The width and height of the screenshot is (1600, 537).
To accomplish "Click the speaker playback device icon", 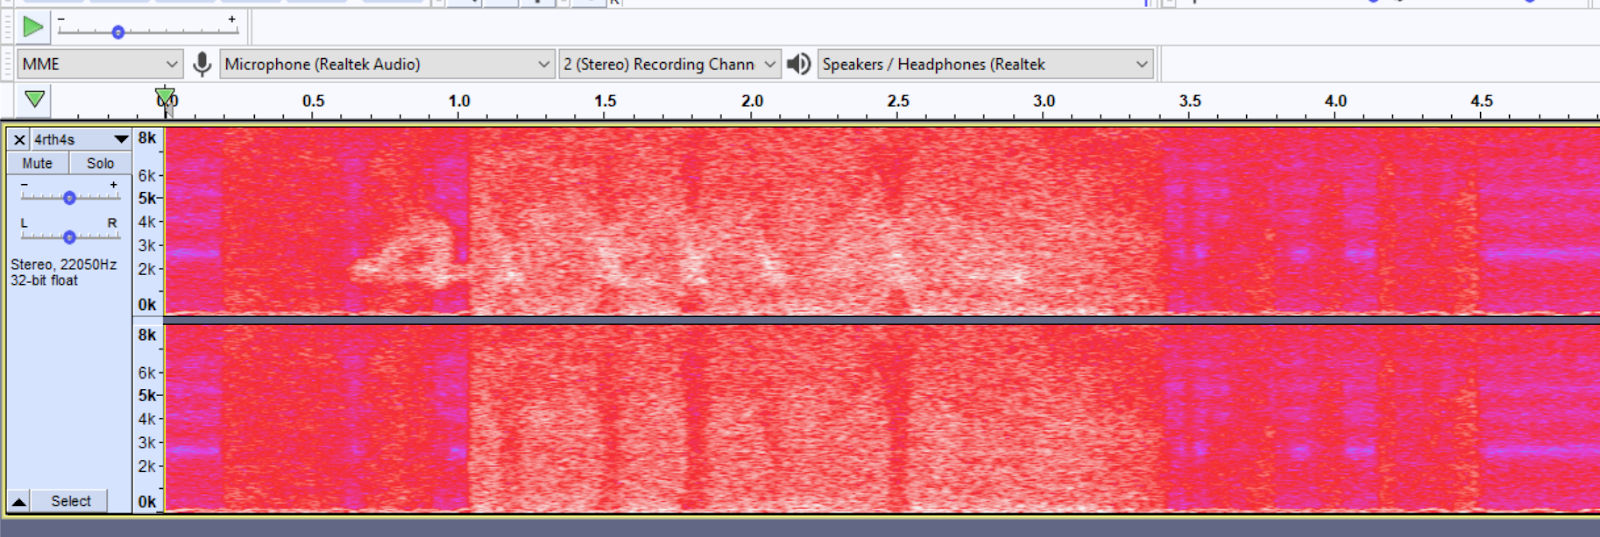I will click(798, 64).
